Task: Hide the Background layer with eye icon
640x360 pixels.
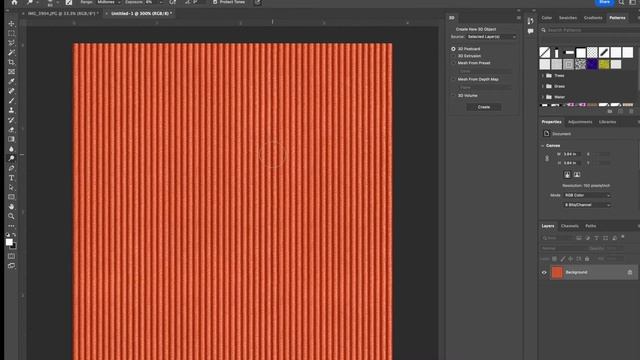Action: pos(544,273)
